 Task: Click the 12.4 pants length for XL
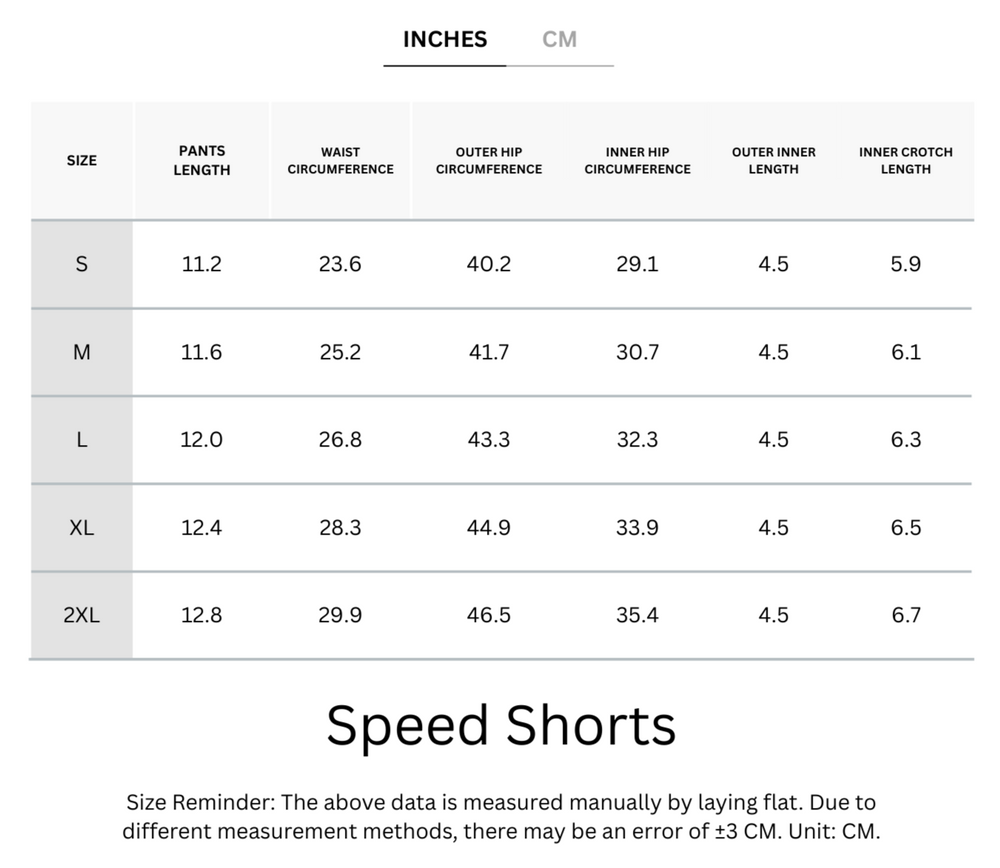click(x=202, y=528)
